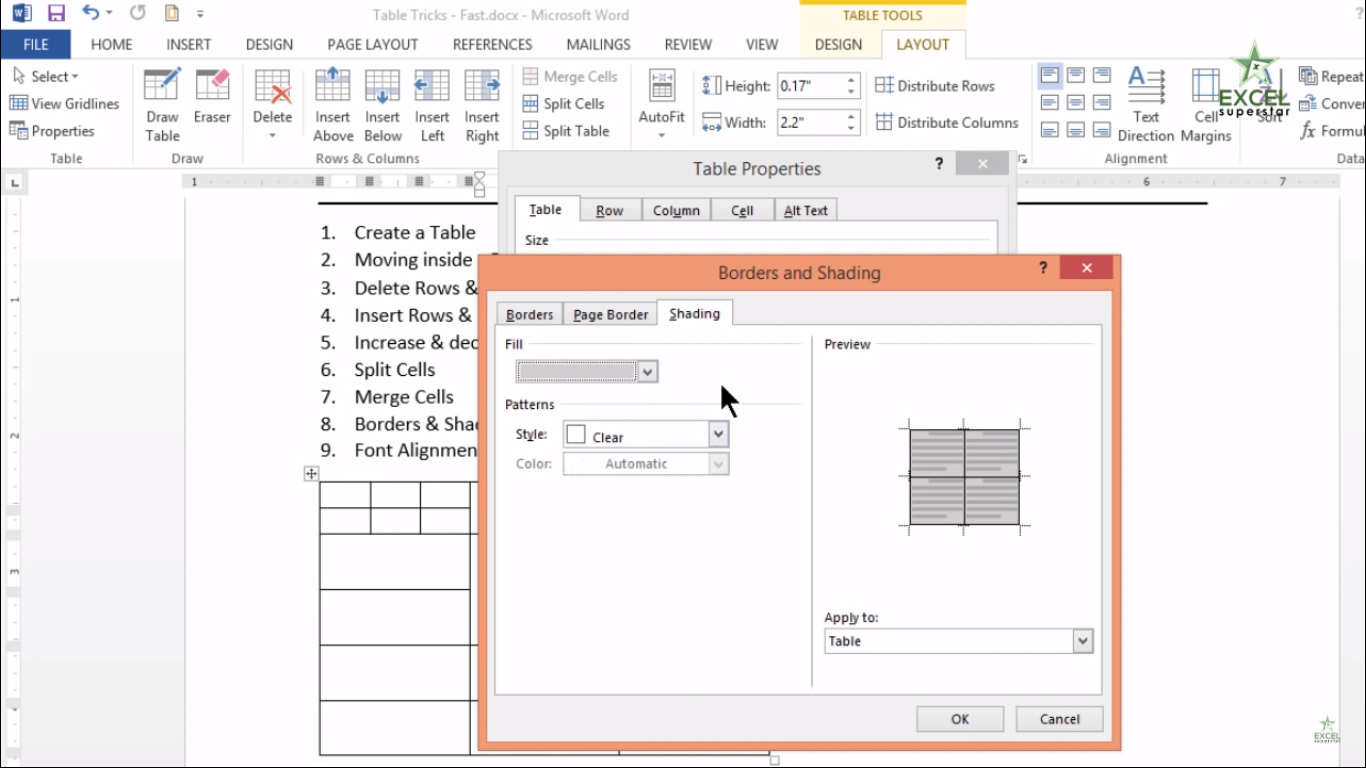Open the Fill color dropdown

coord(648,372)
